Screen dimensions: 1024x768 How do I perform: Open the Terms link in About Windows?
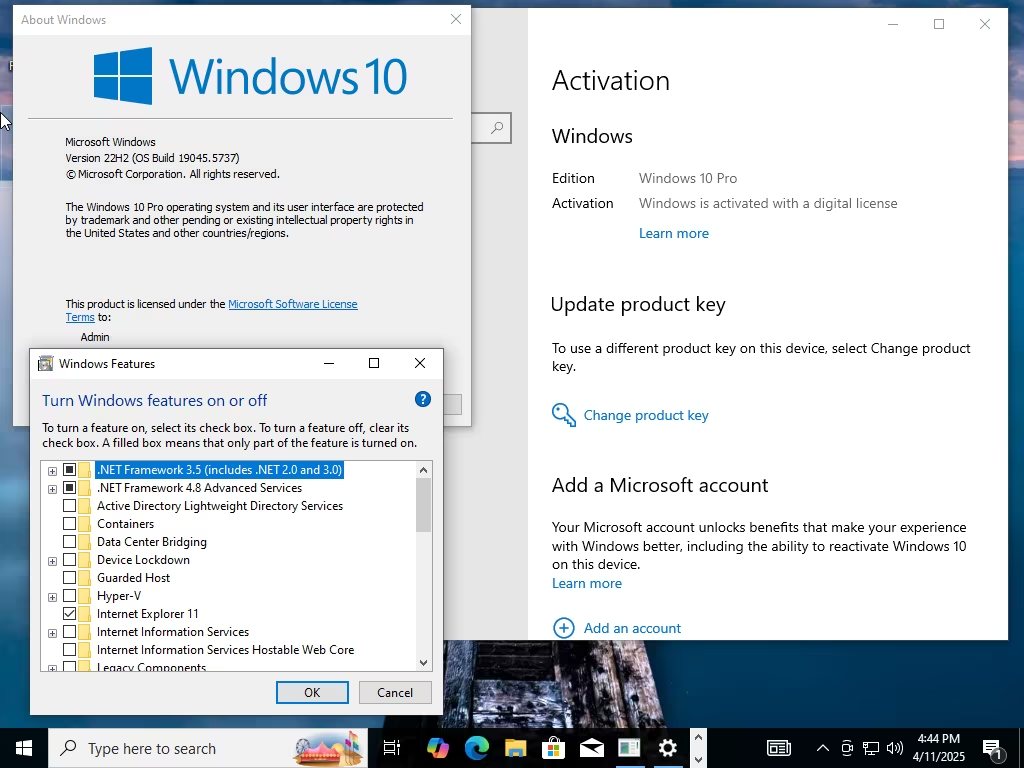(80, 317)
